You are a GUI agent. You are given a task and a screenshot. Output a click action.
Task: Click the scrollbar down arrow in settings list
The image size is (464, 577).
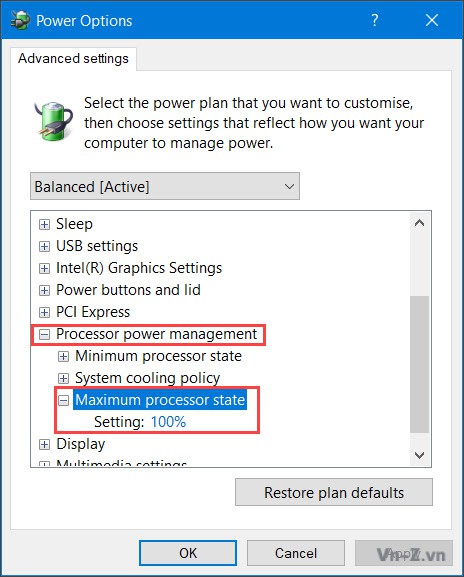pos(419,455)
